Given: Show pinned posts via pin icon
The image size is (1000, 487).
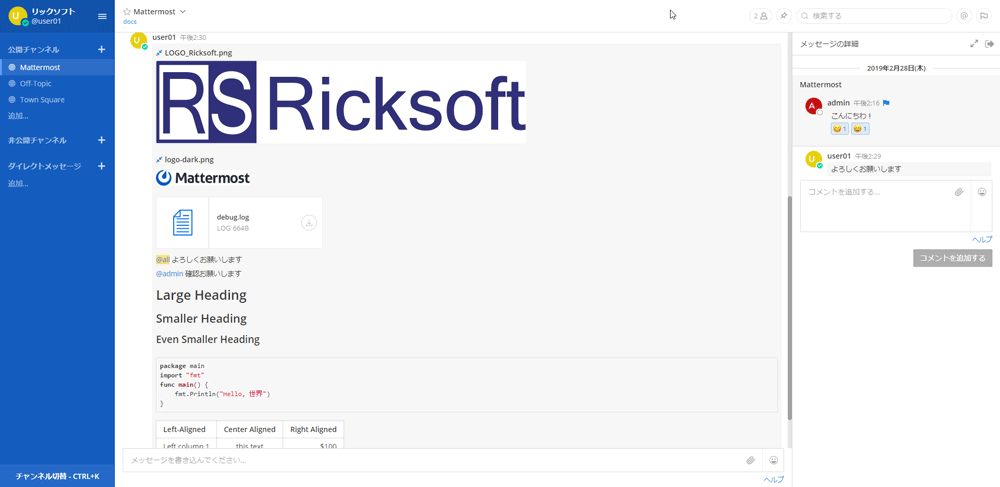Looking at the screenshot, I should click(784, 16).
